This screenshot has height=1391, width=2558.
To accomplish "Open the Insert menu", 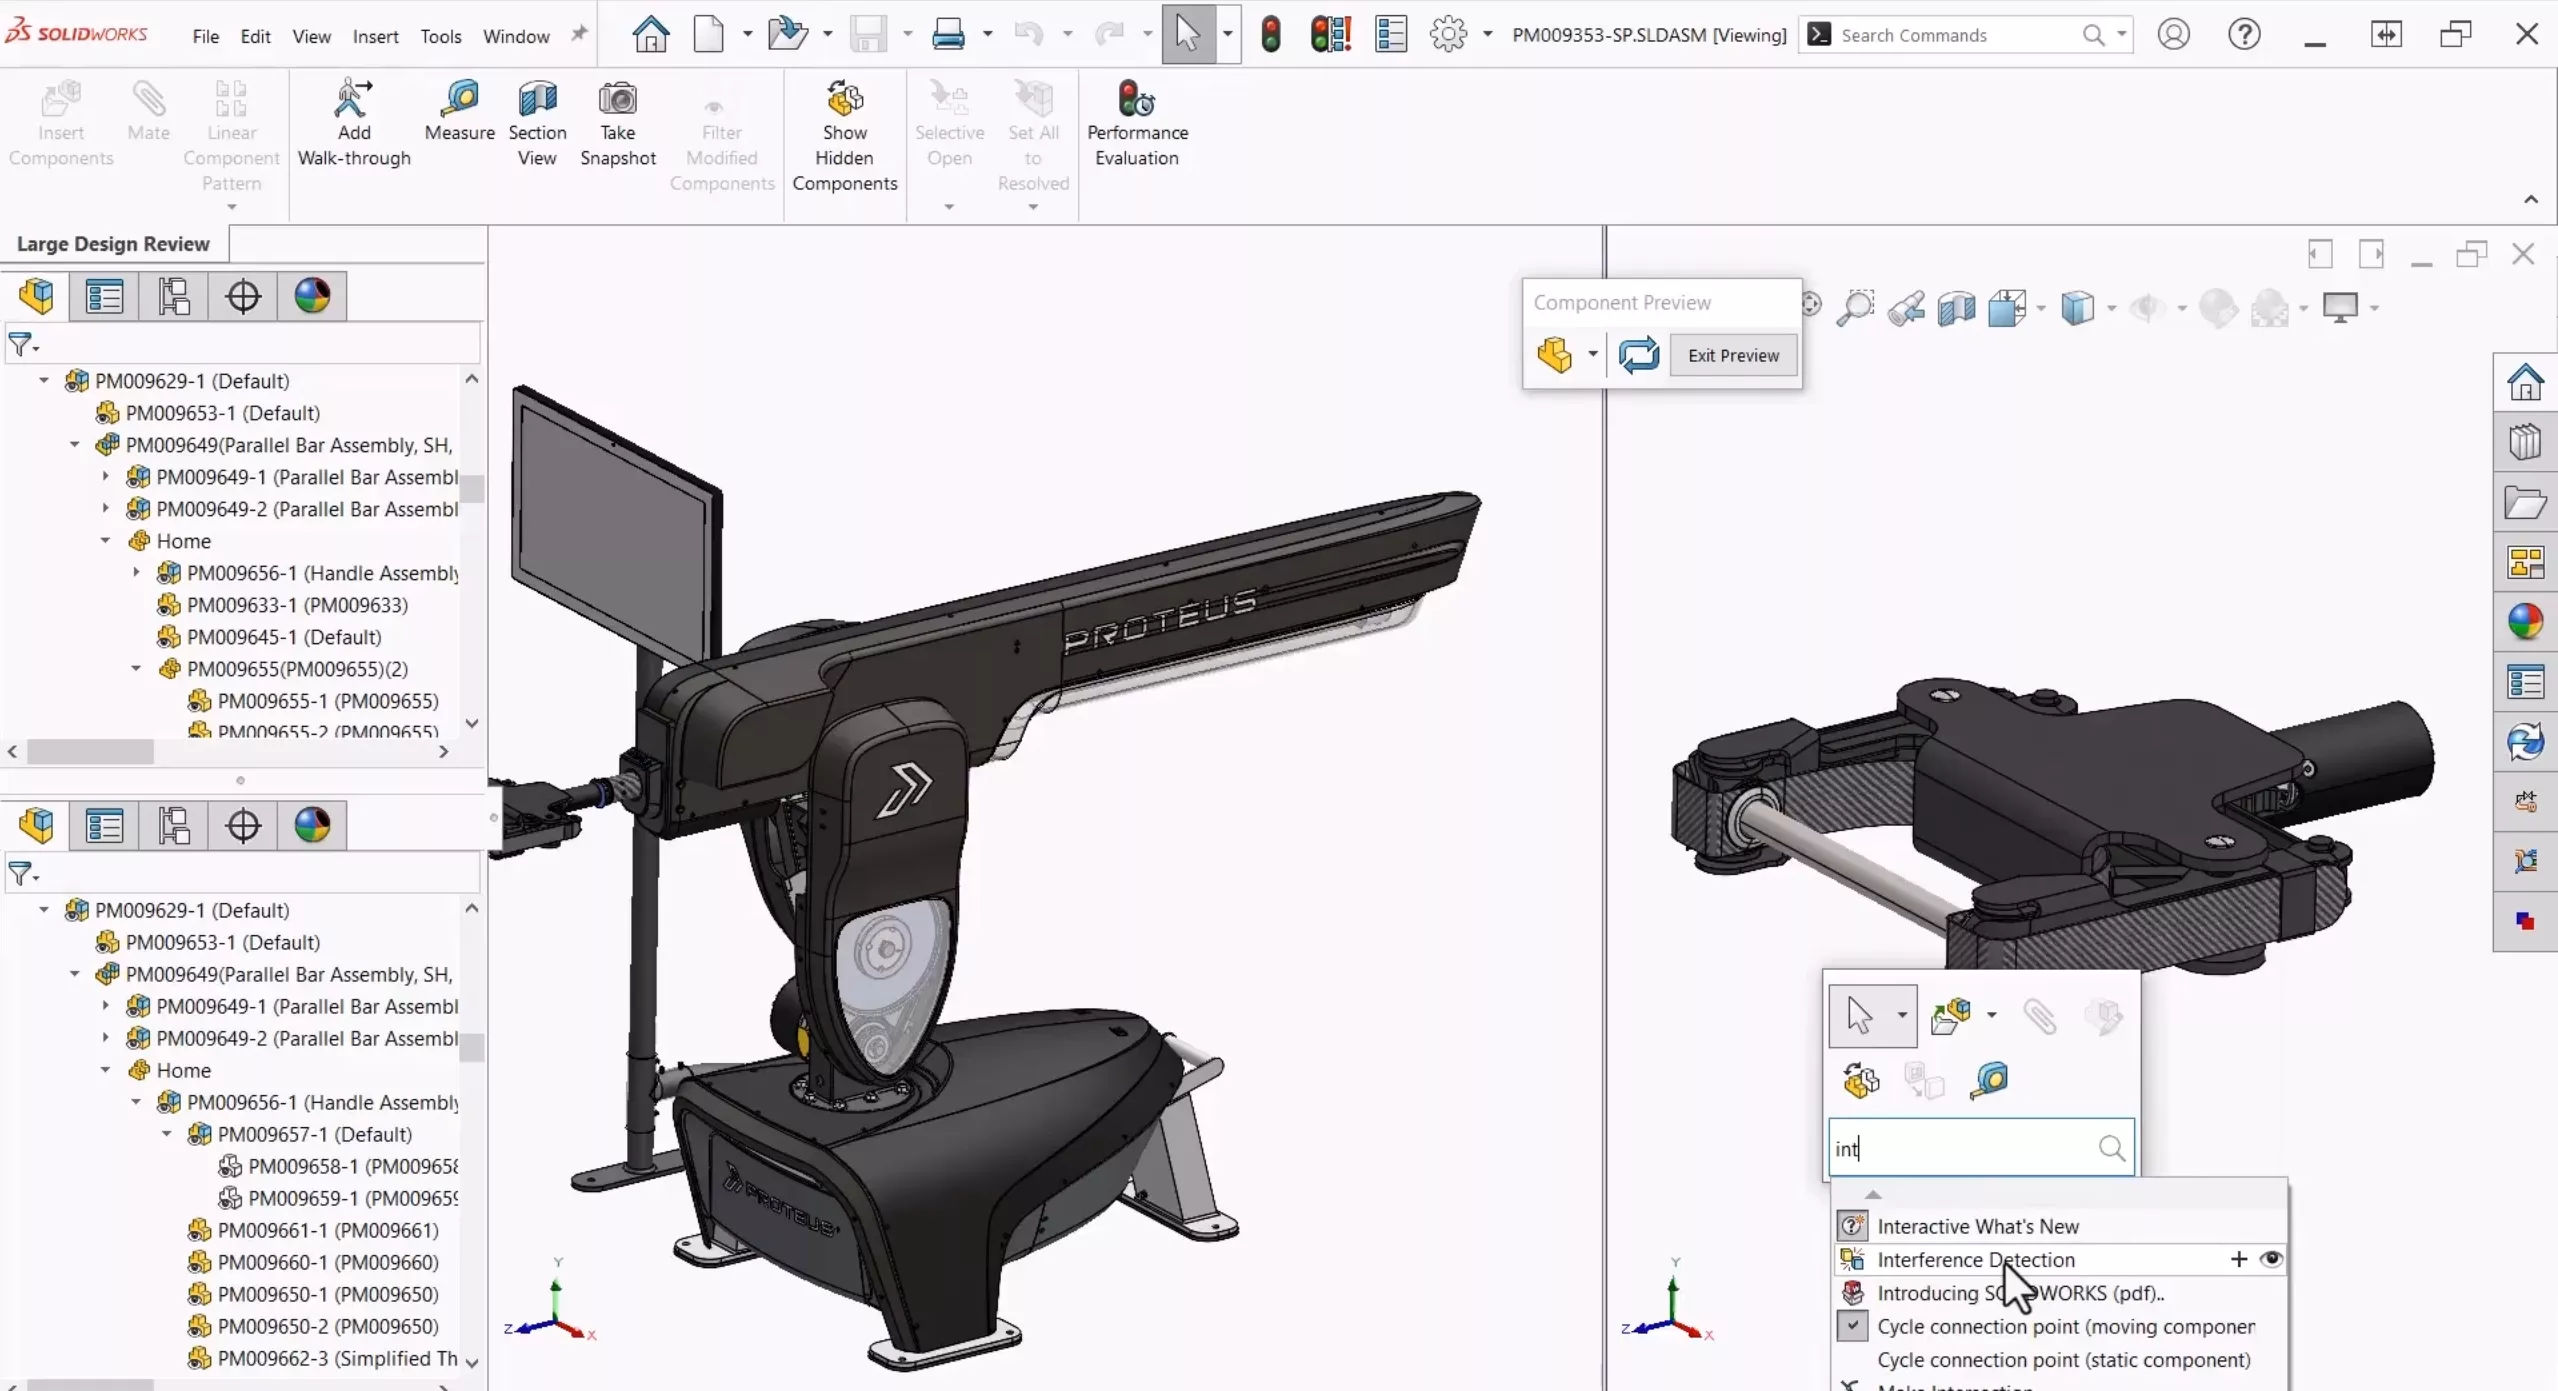I will (375, 36).
